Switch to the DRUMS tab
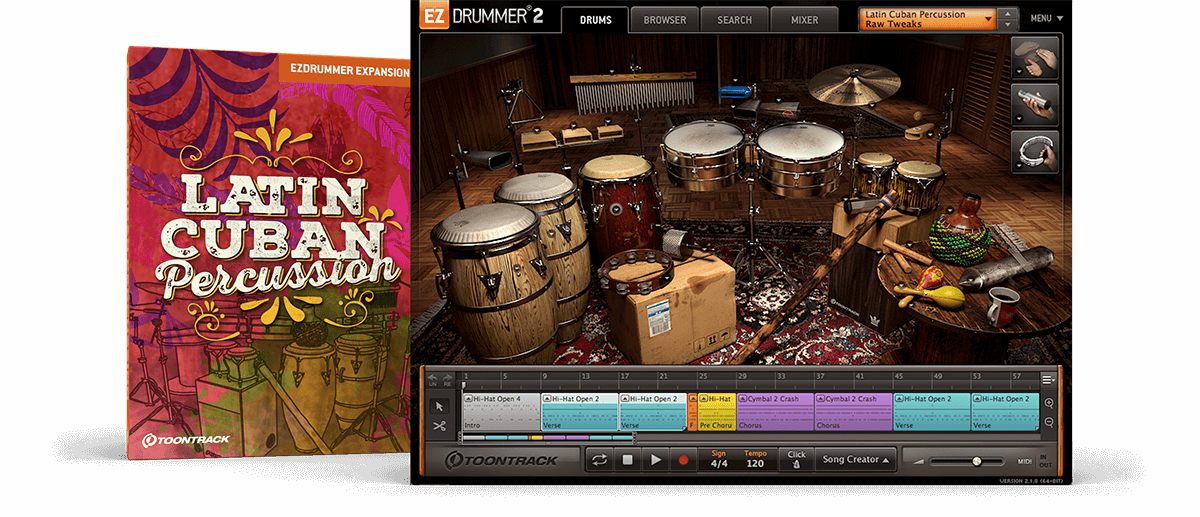 595,19
